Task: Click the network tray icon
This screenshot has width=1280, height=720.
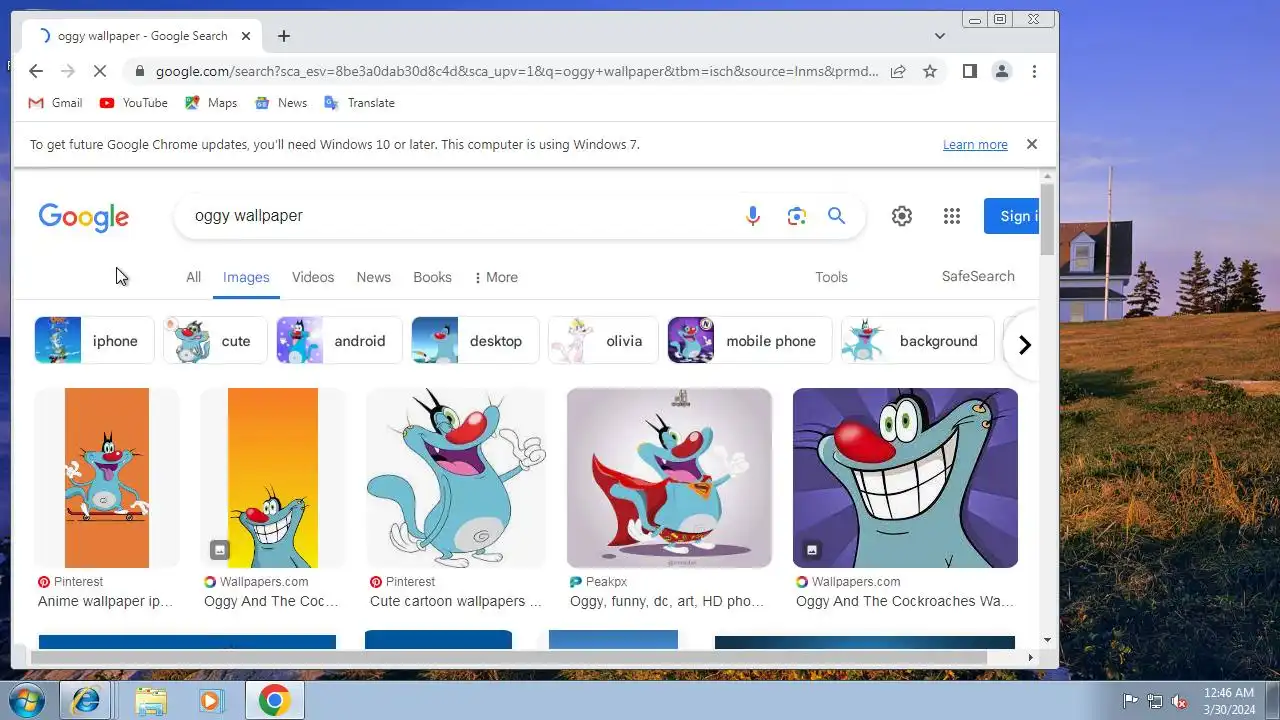Action: (x=1155, y=701)
